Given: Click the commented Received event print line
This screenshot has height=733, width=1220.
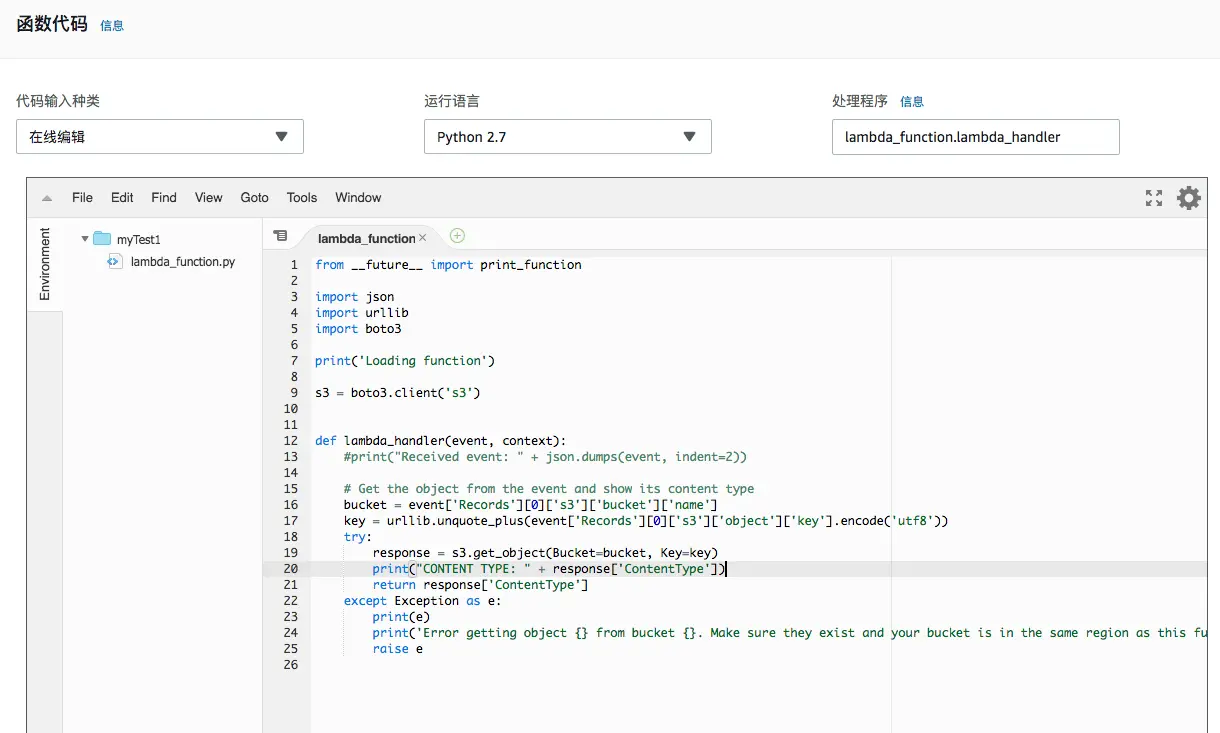Looking at the screenshot, I should (545, 457).
